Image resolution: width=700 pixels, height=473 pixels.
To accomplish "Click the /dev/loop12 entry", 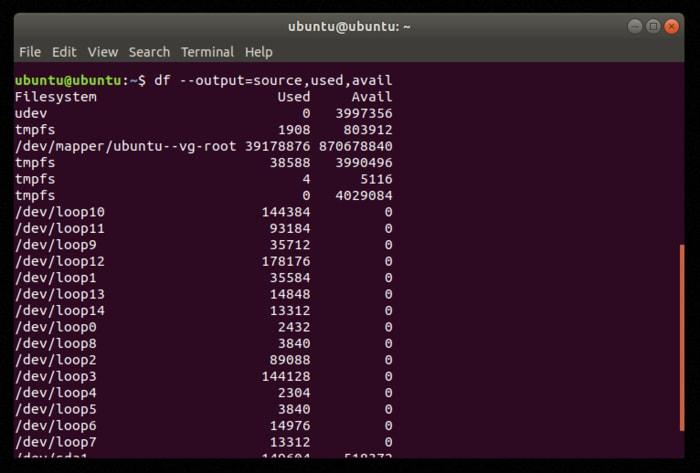I will pyautogui.click(x=60, y=261).
